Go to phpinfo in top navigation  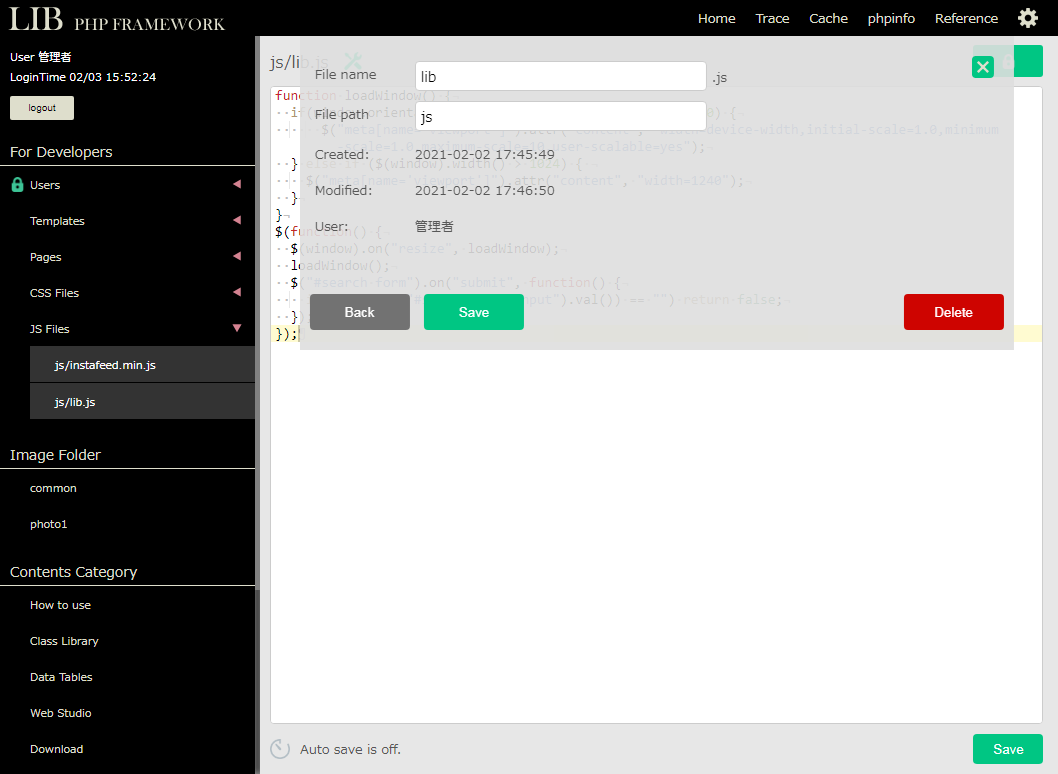[x=891, y=18]
